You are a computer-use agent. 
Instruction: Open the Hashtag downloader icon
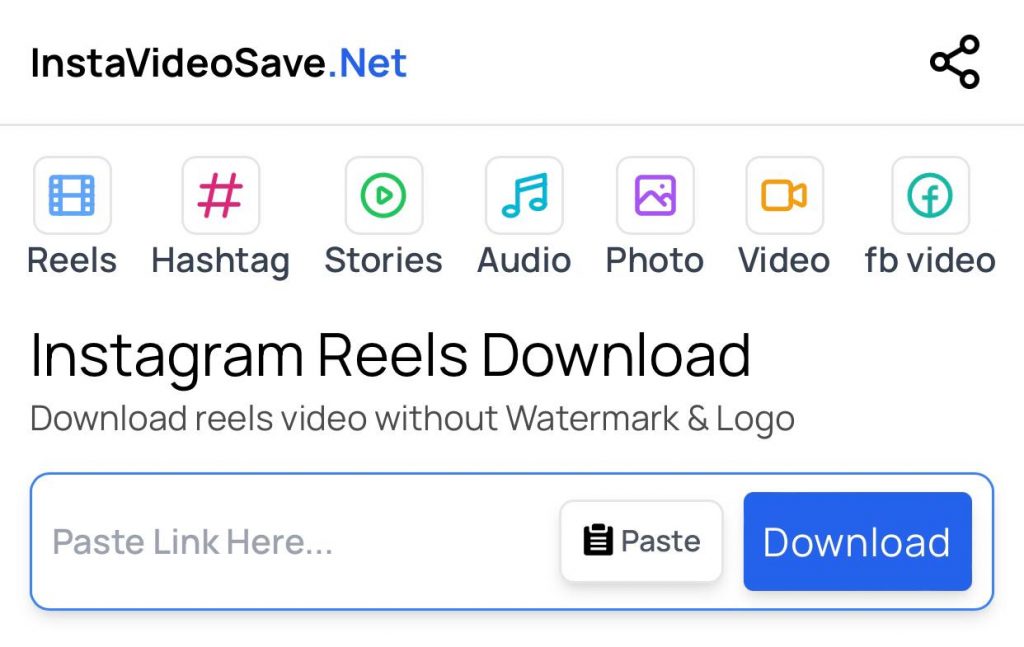[221, 194]
